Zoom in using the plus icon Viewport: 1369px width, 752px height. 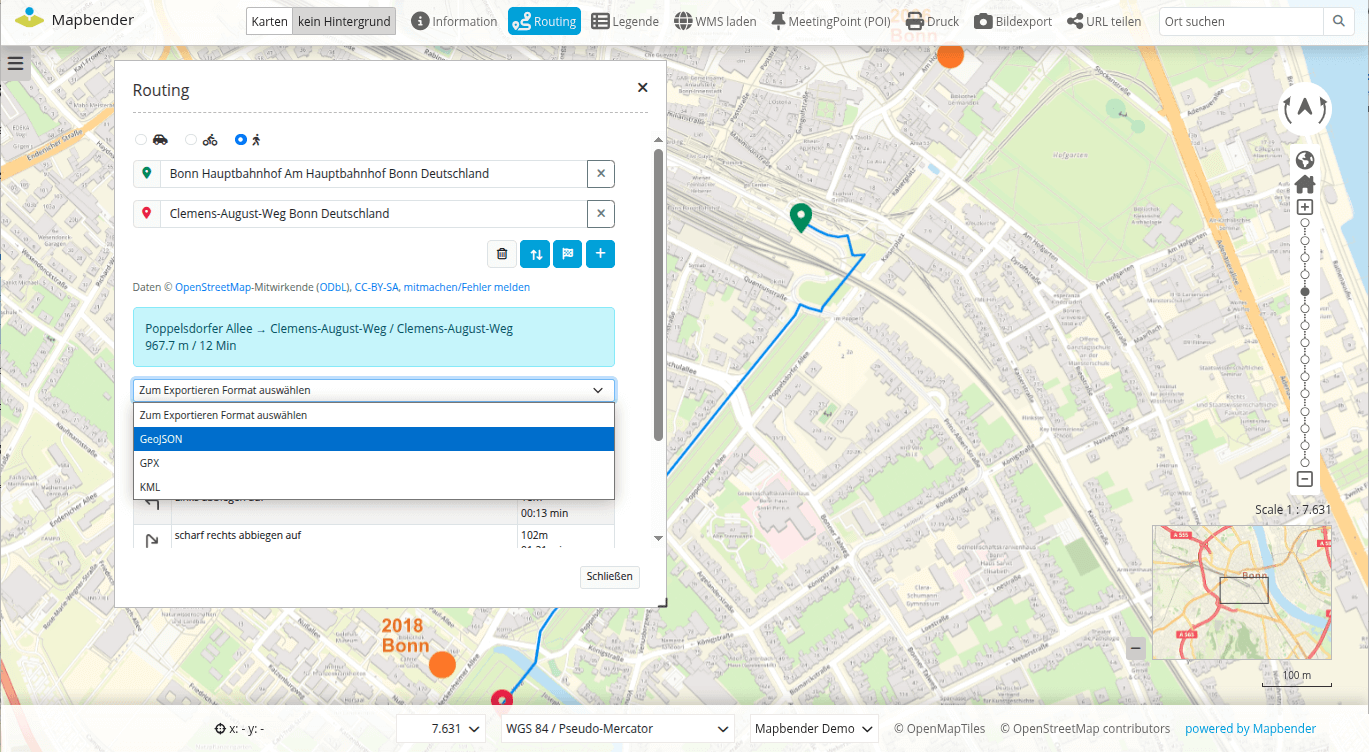pos(1304,207)
